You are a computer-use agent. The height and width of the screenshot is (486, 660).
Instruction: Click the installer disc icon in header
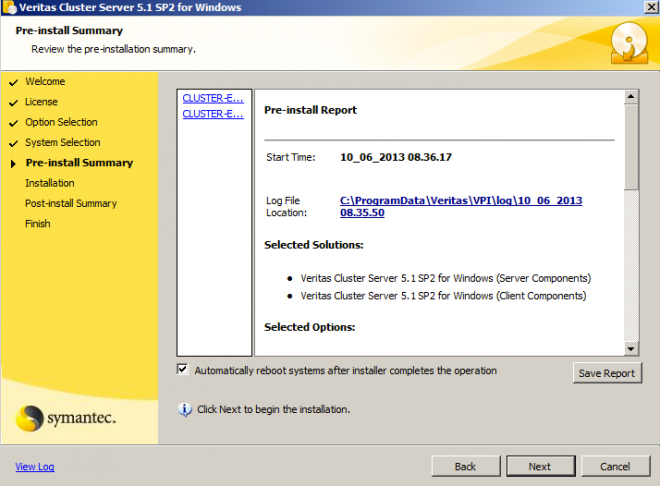click(629, 43)
